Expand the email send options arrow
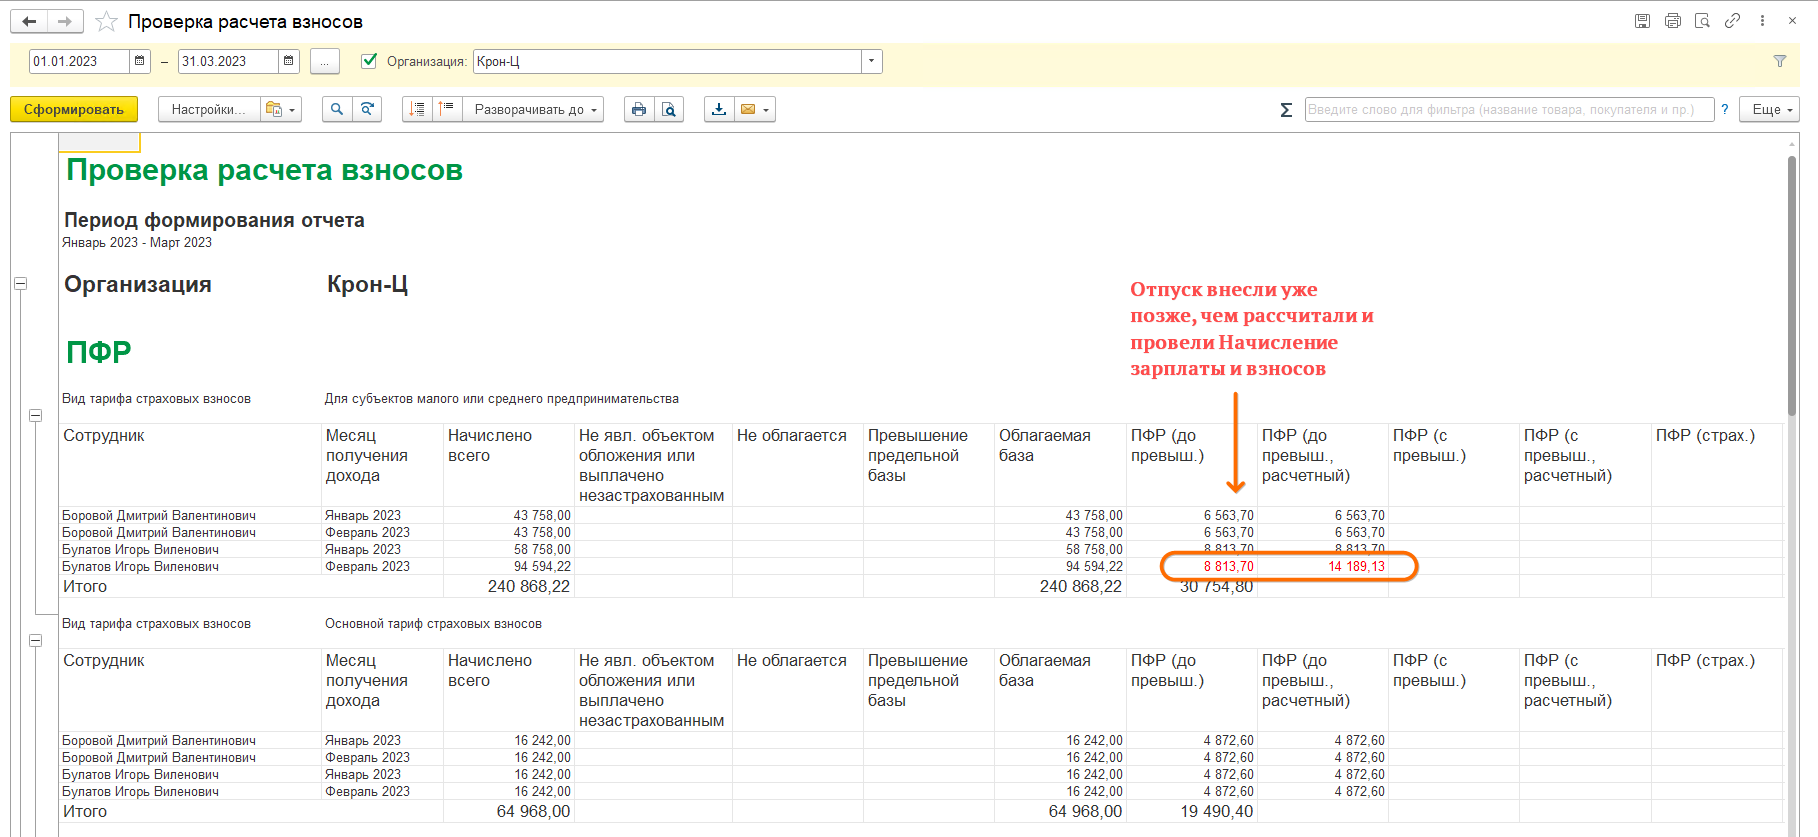This screenshot has width=1818, height=837. click(766, 109)
